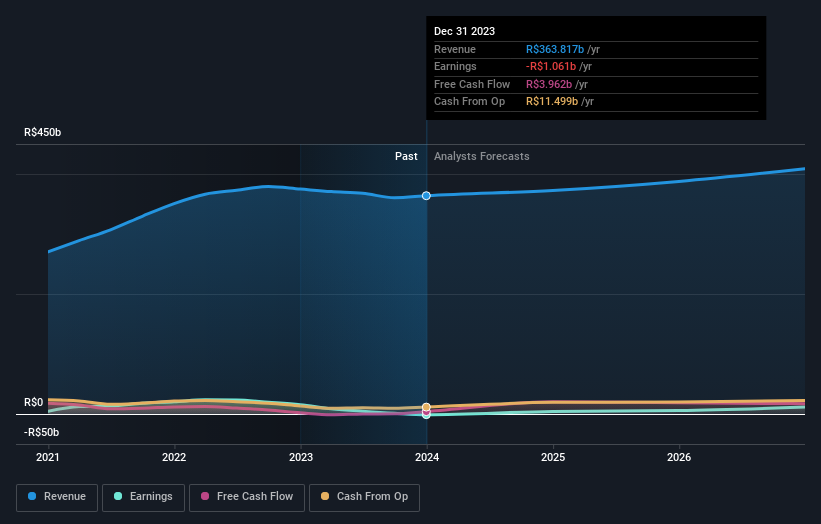Click the 2025 x-axis label
Screen dimensions: 821x524
pos(553,458)
